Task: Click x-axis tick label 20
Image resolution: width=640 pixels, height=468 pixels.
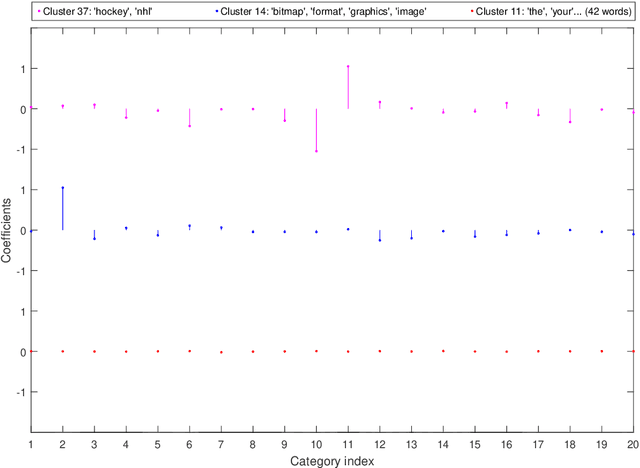Action: click(x=632, y=443)
